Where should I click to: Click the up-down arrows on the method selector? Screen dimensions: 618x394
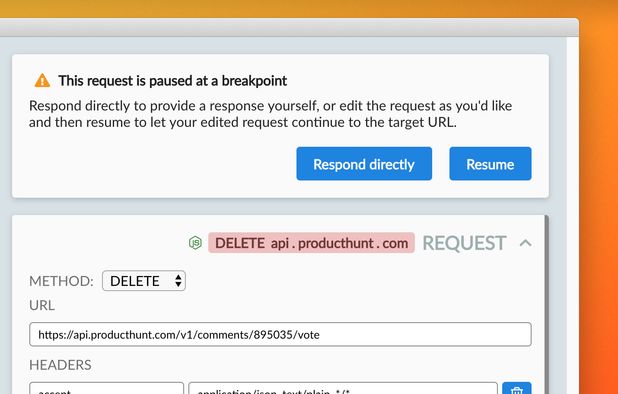178,281
